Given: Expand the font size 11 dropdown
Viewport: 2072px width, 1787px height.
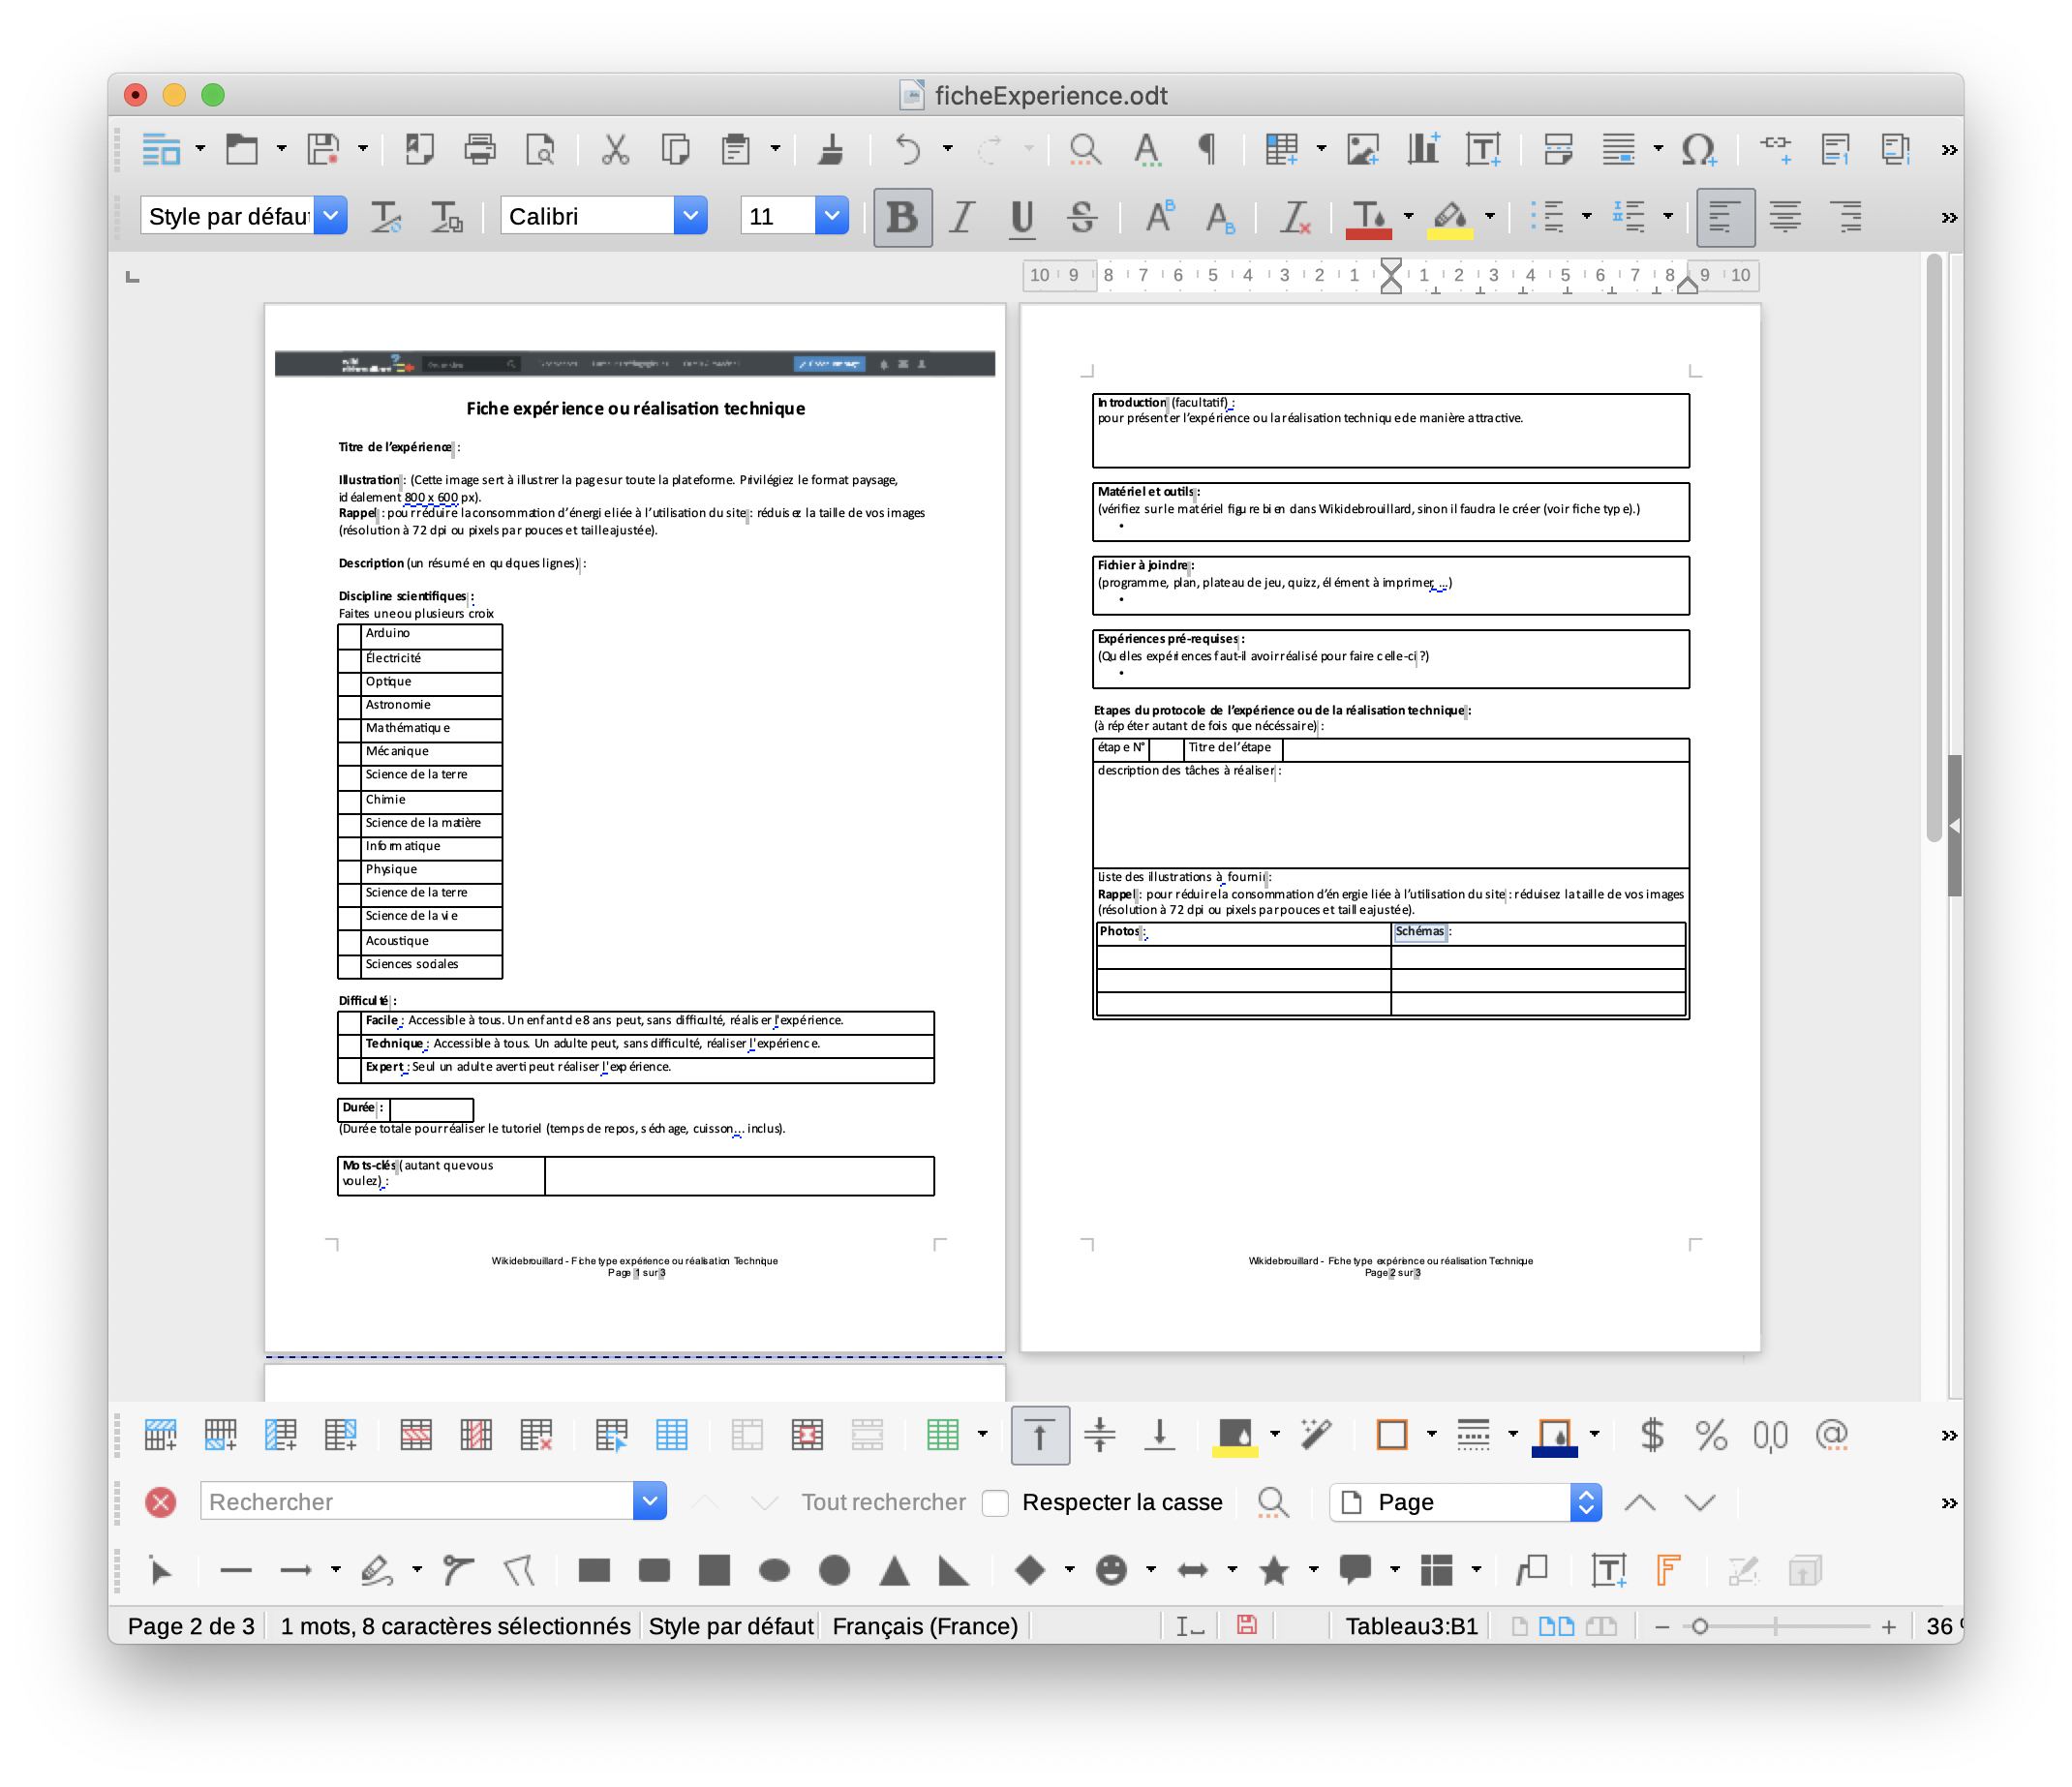Looking at the screenshot, I should point(831,216).
